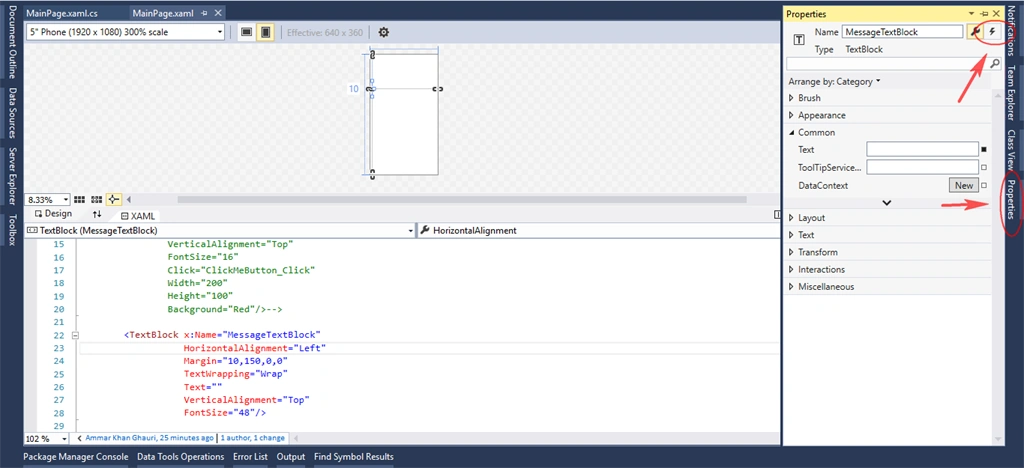This screenshot has height=468, width=1024.
Task: Click the swap panes arrows icon
Action: point(97,214)
